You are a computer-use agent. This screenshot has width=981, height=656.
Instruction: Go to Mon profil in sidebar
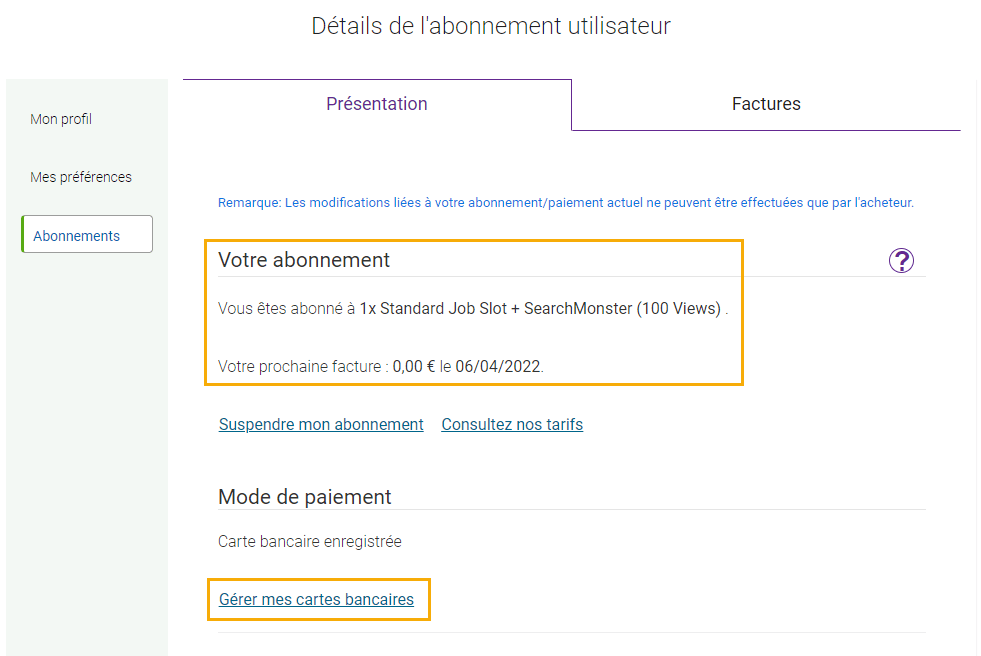coord(61,119)
